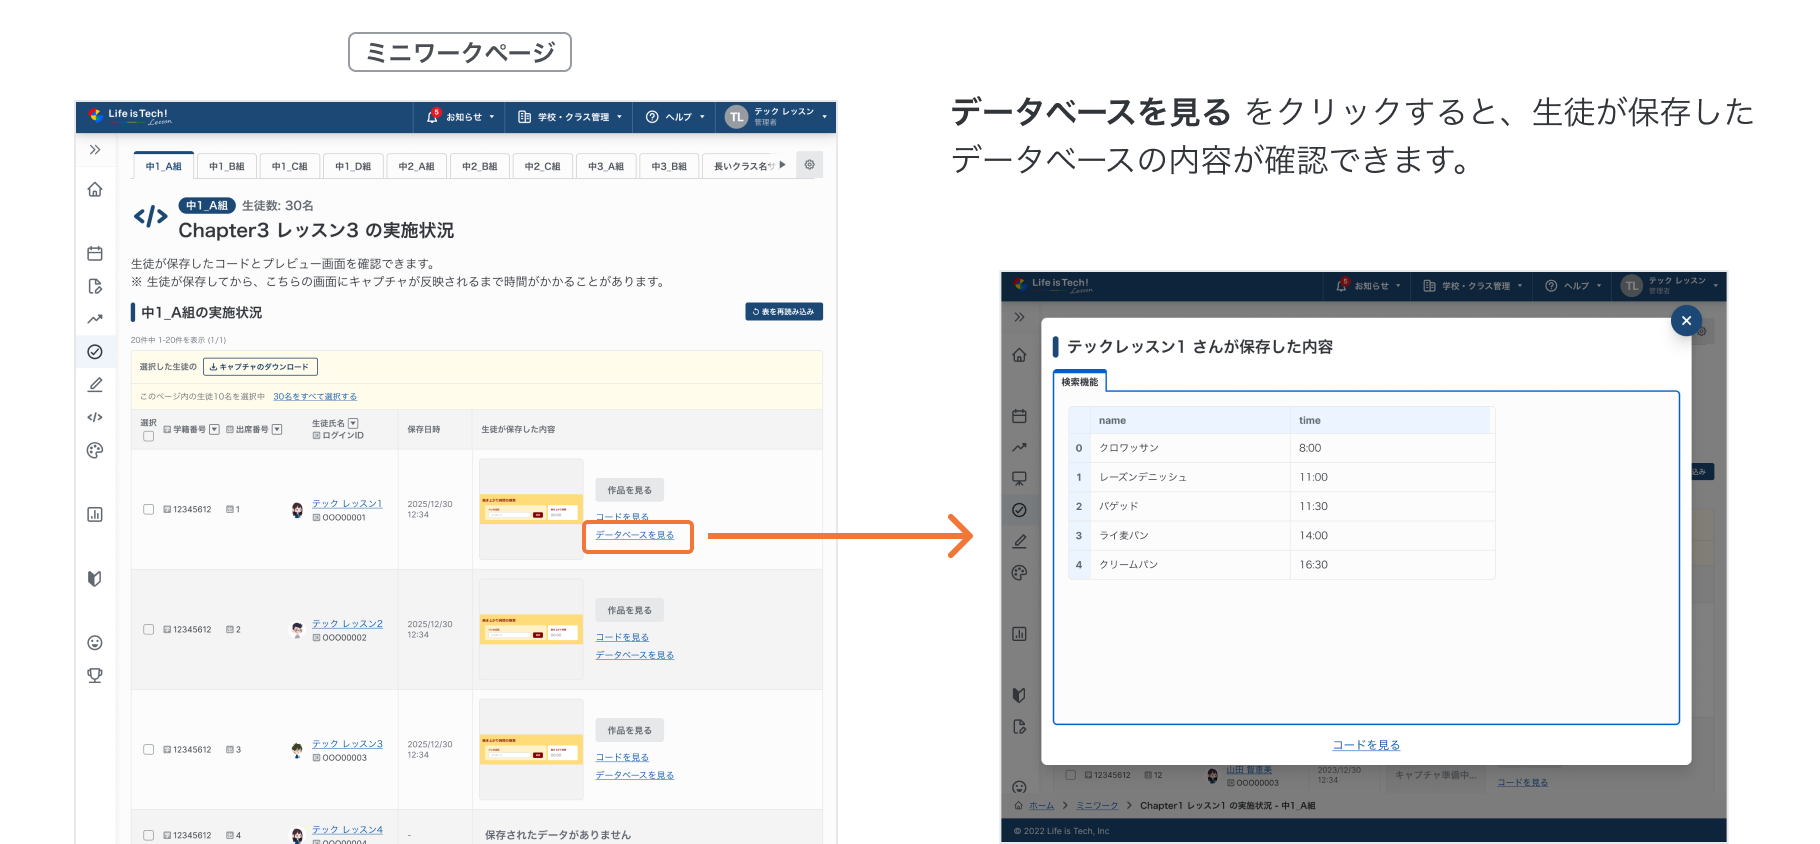Click the Life is Tech! logo in the left screenshot
The width and height of the screenshot is (1820, 844).
pos(130,116)
